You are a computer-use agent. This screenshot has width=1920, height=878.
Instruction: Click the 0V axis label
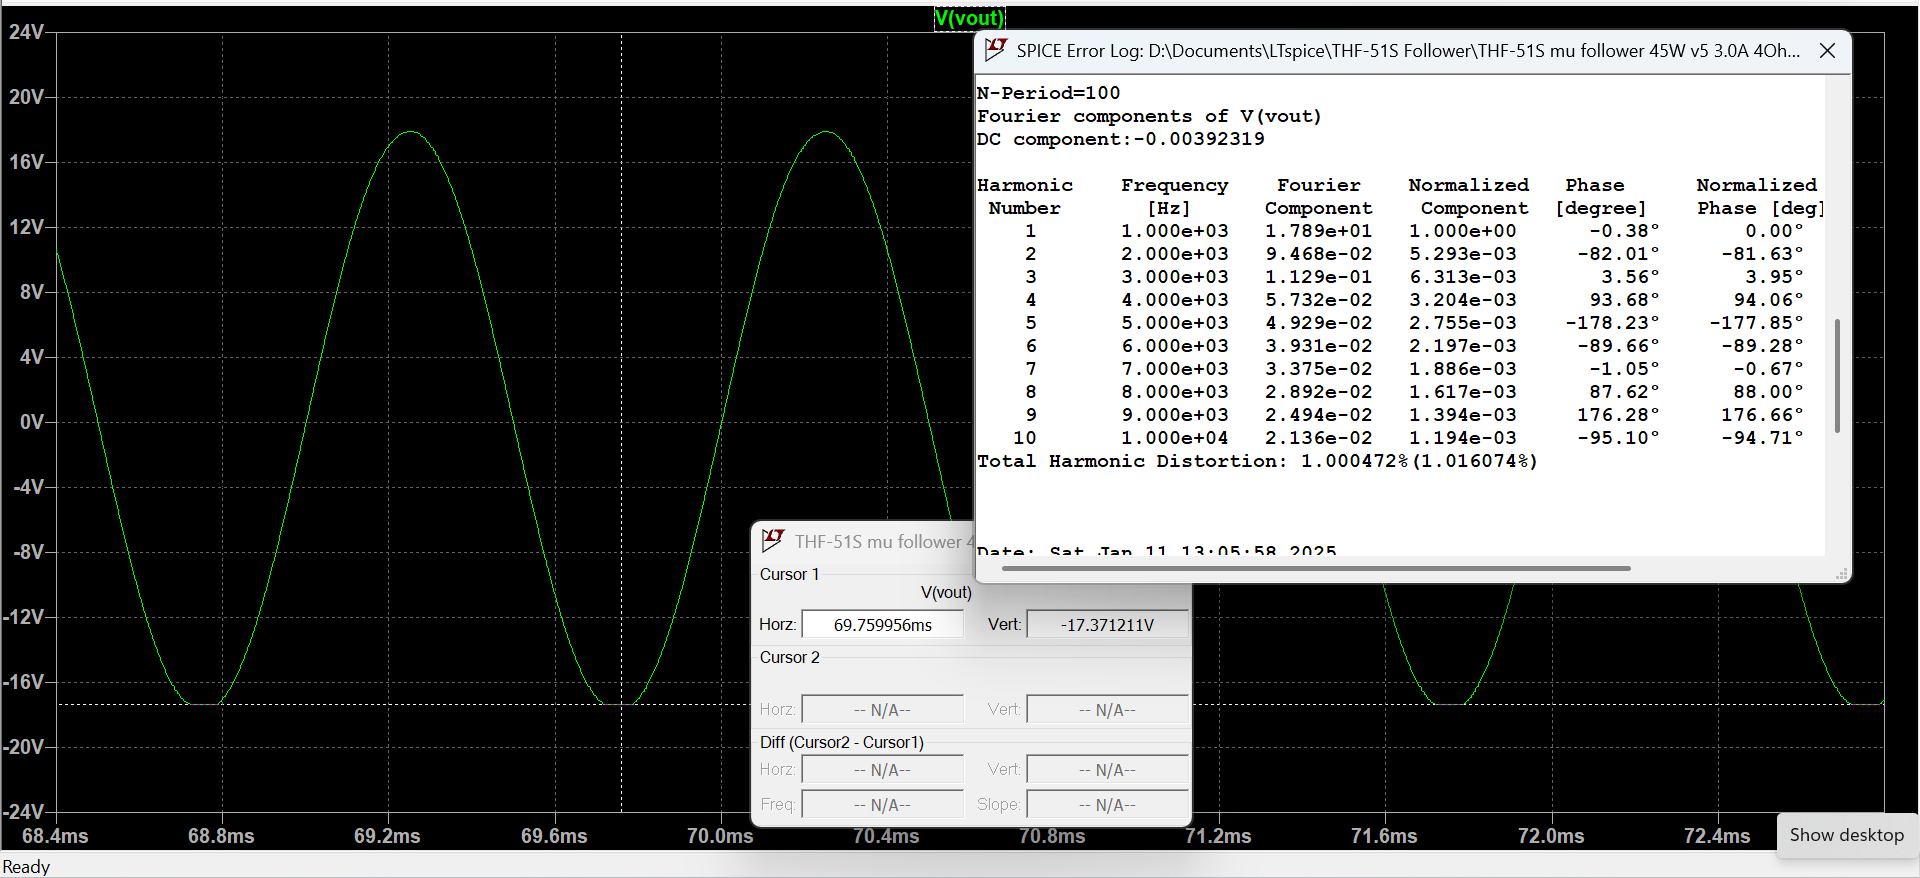coord(32,422)
